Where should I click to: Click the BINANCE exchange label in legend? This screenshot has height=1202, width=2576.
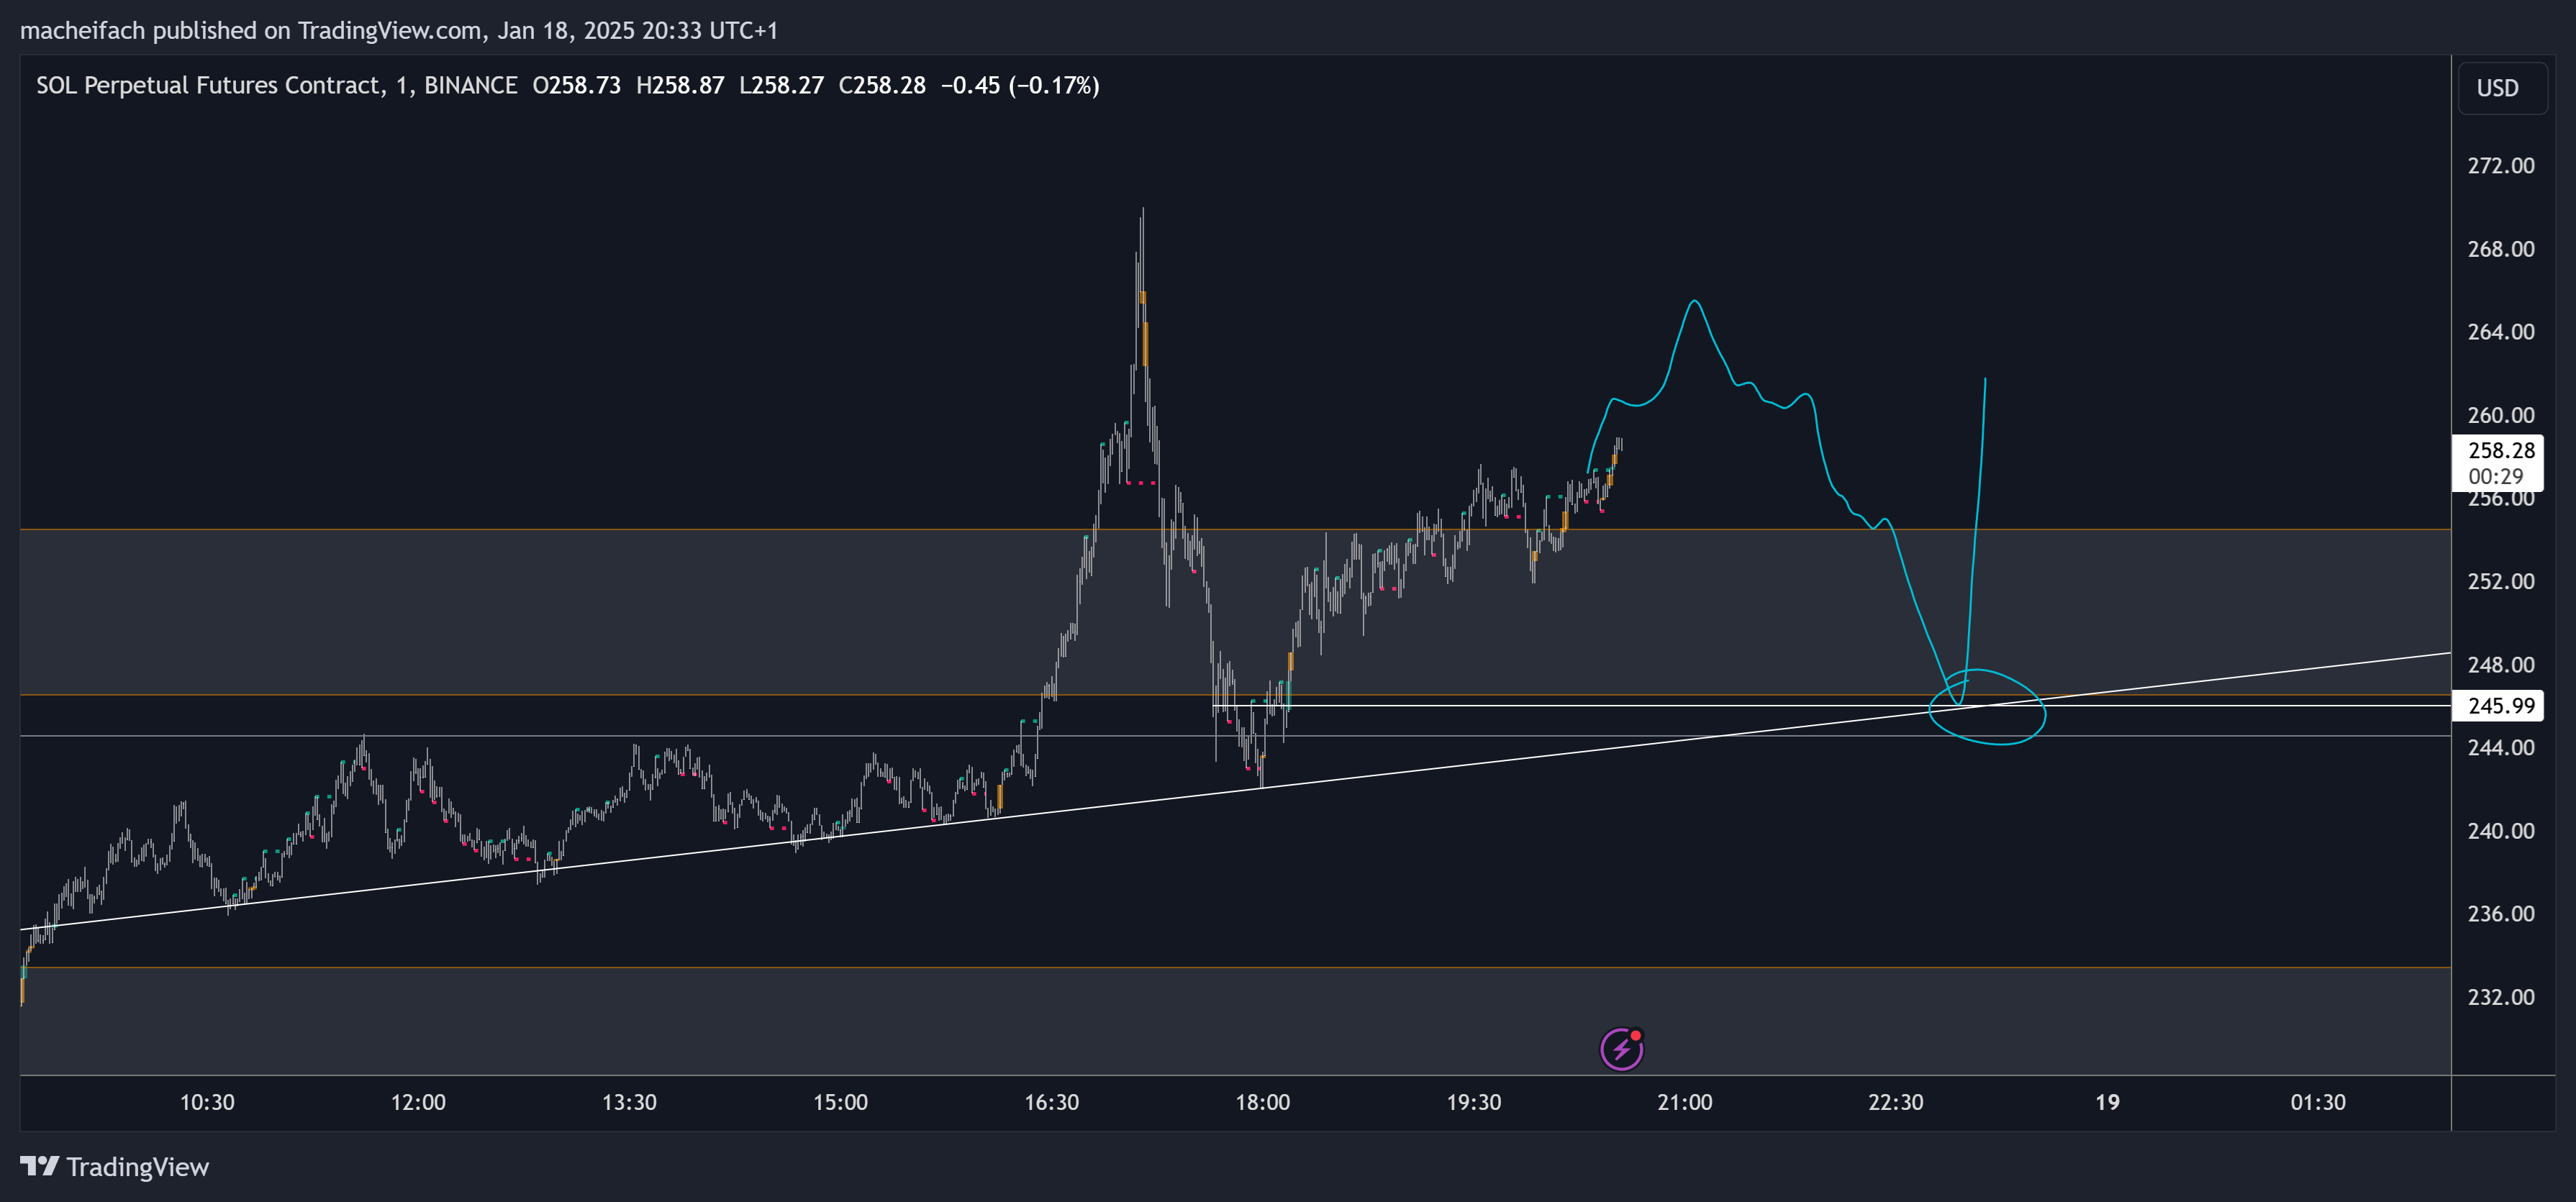click(470, 85)
